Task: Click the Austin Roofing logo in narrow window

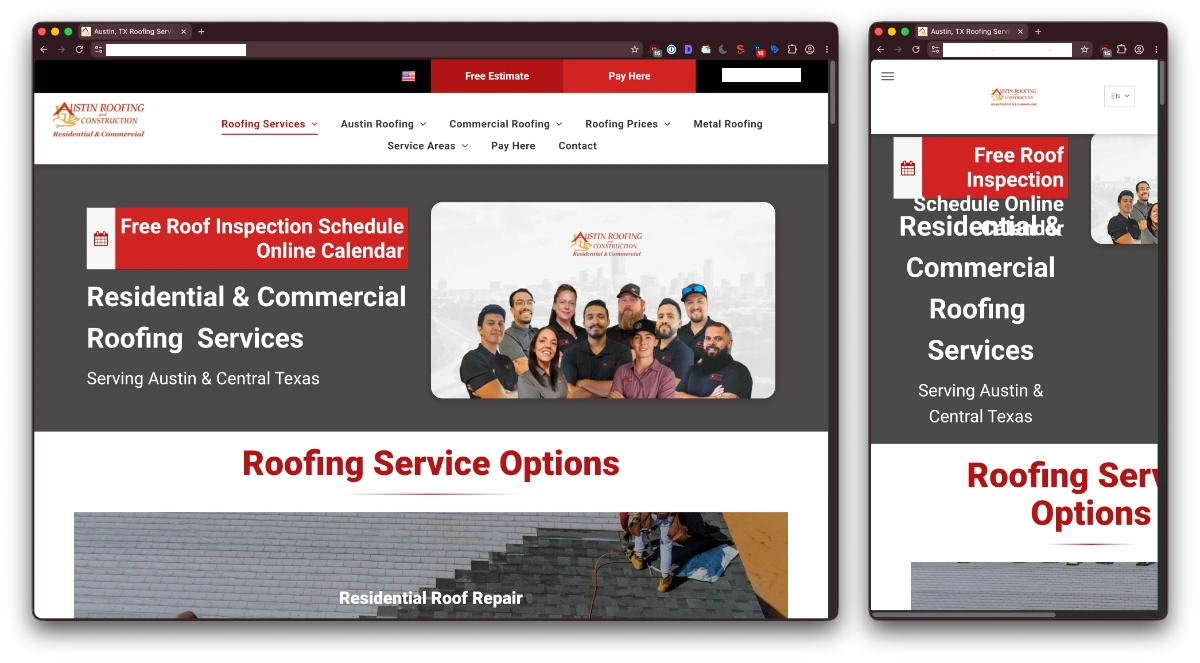Action: pos(1014,96)
